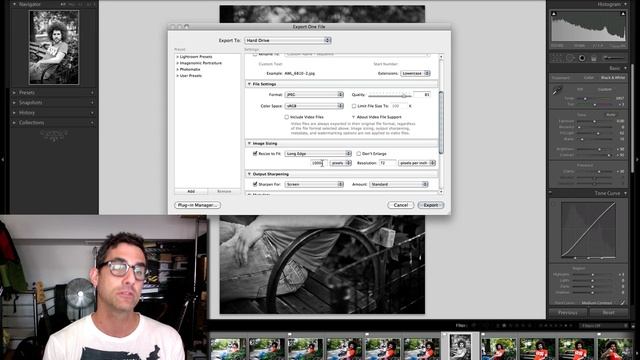Collapse the Histogram panel
Image resolution: width=640 pixels, height=360 pixels.
point(625,4)
